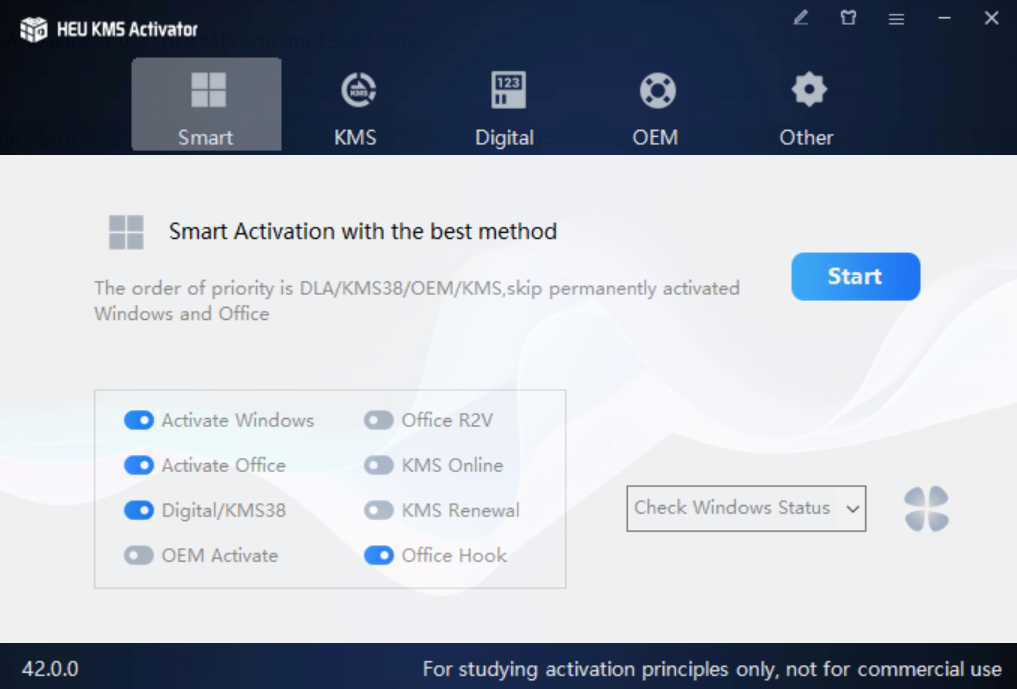The image size is (1017, 689).
Task: Click the priority order description text
Action: [417, 301]
